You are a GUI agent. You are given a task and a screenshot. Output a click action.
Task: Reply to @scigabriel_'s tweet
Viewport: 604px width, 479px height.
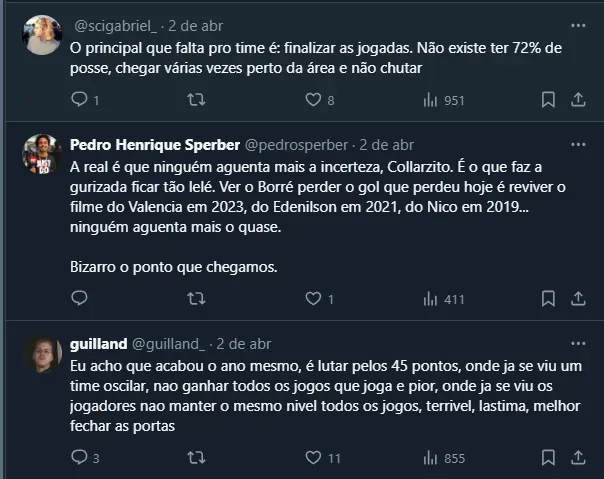tap(80, 99)
